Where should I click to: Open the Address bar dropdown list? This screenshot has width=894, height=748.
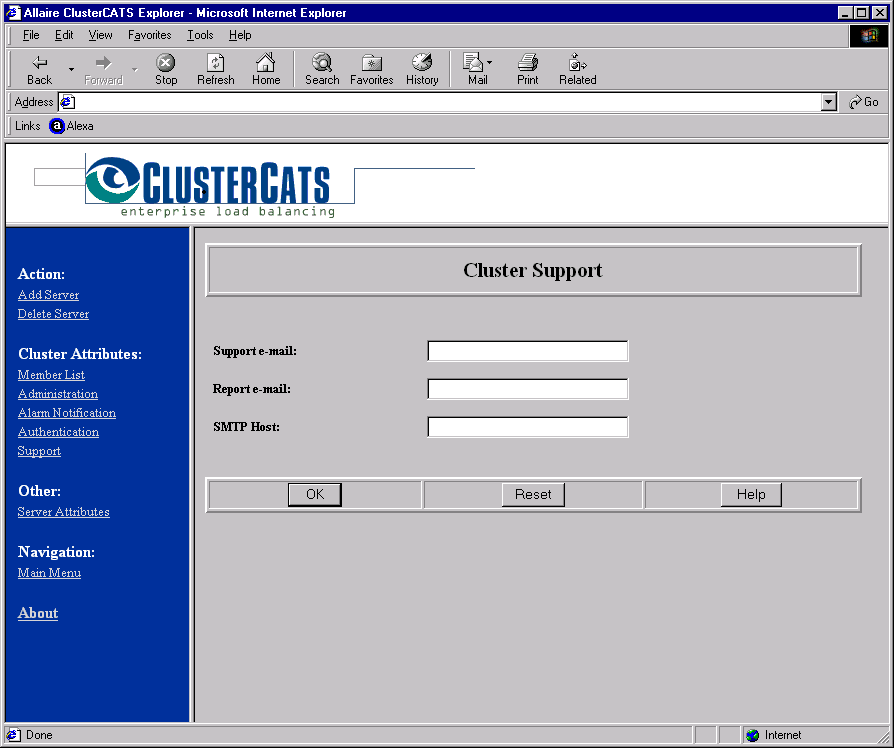click(x=828, y=102)
